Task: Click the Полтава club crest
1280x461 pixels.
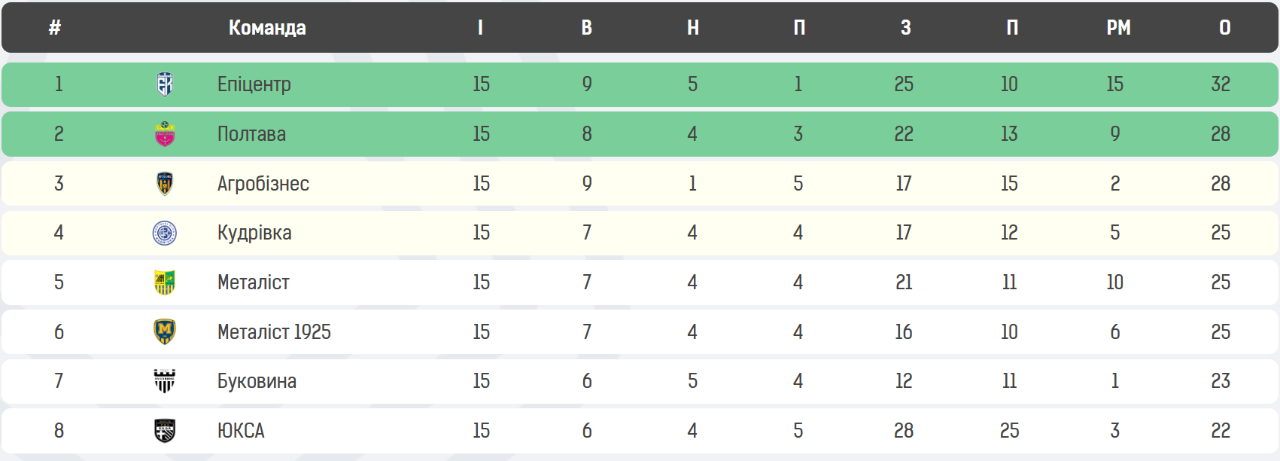Action: (x=165, y=134)
